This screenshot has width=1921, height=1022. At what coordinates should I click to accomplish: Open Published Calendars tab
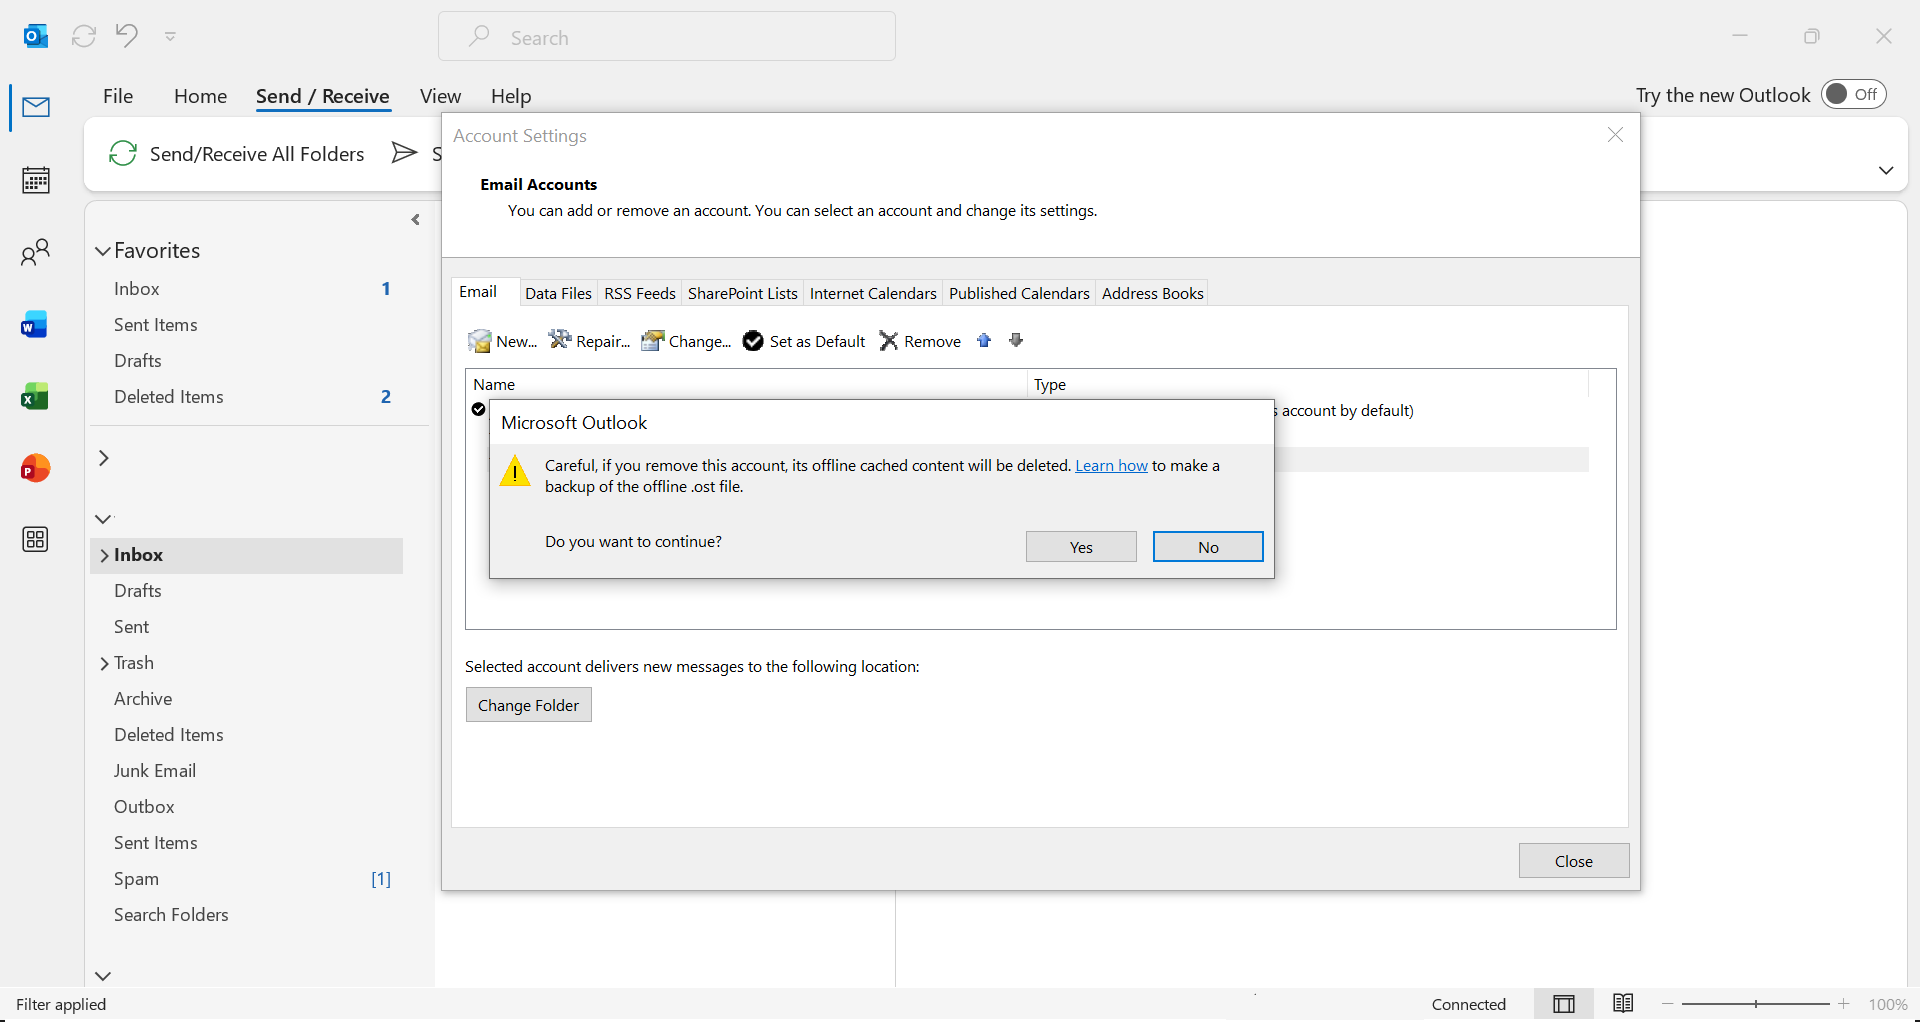pos(1019,293)
